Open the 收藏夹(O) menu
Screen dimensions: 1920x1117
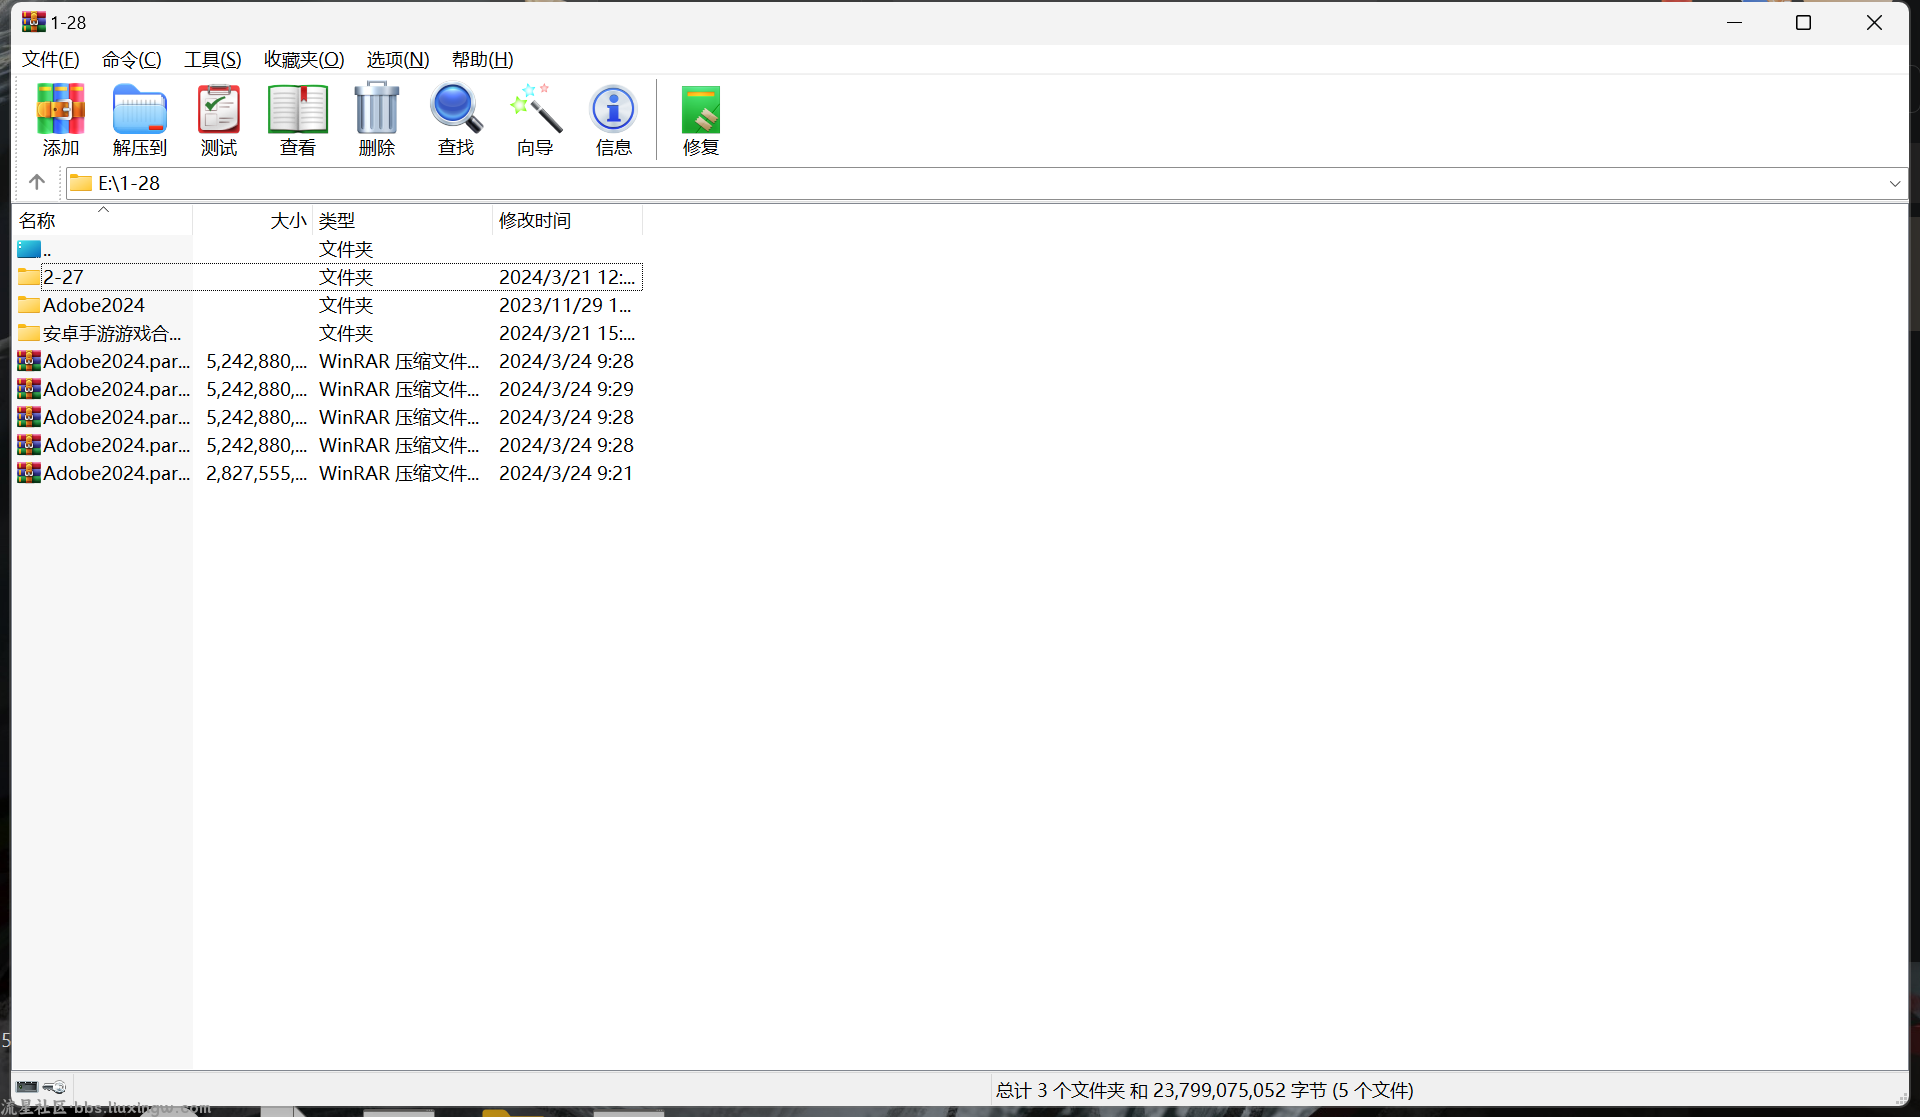pos(304,59)
